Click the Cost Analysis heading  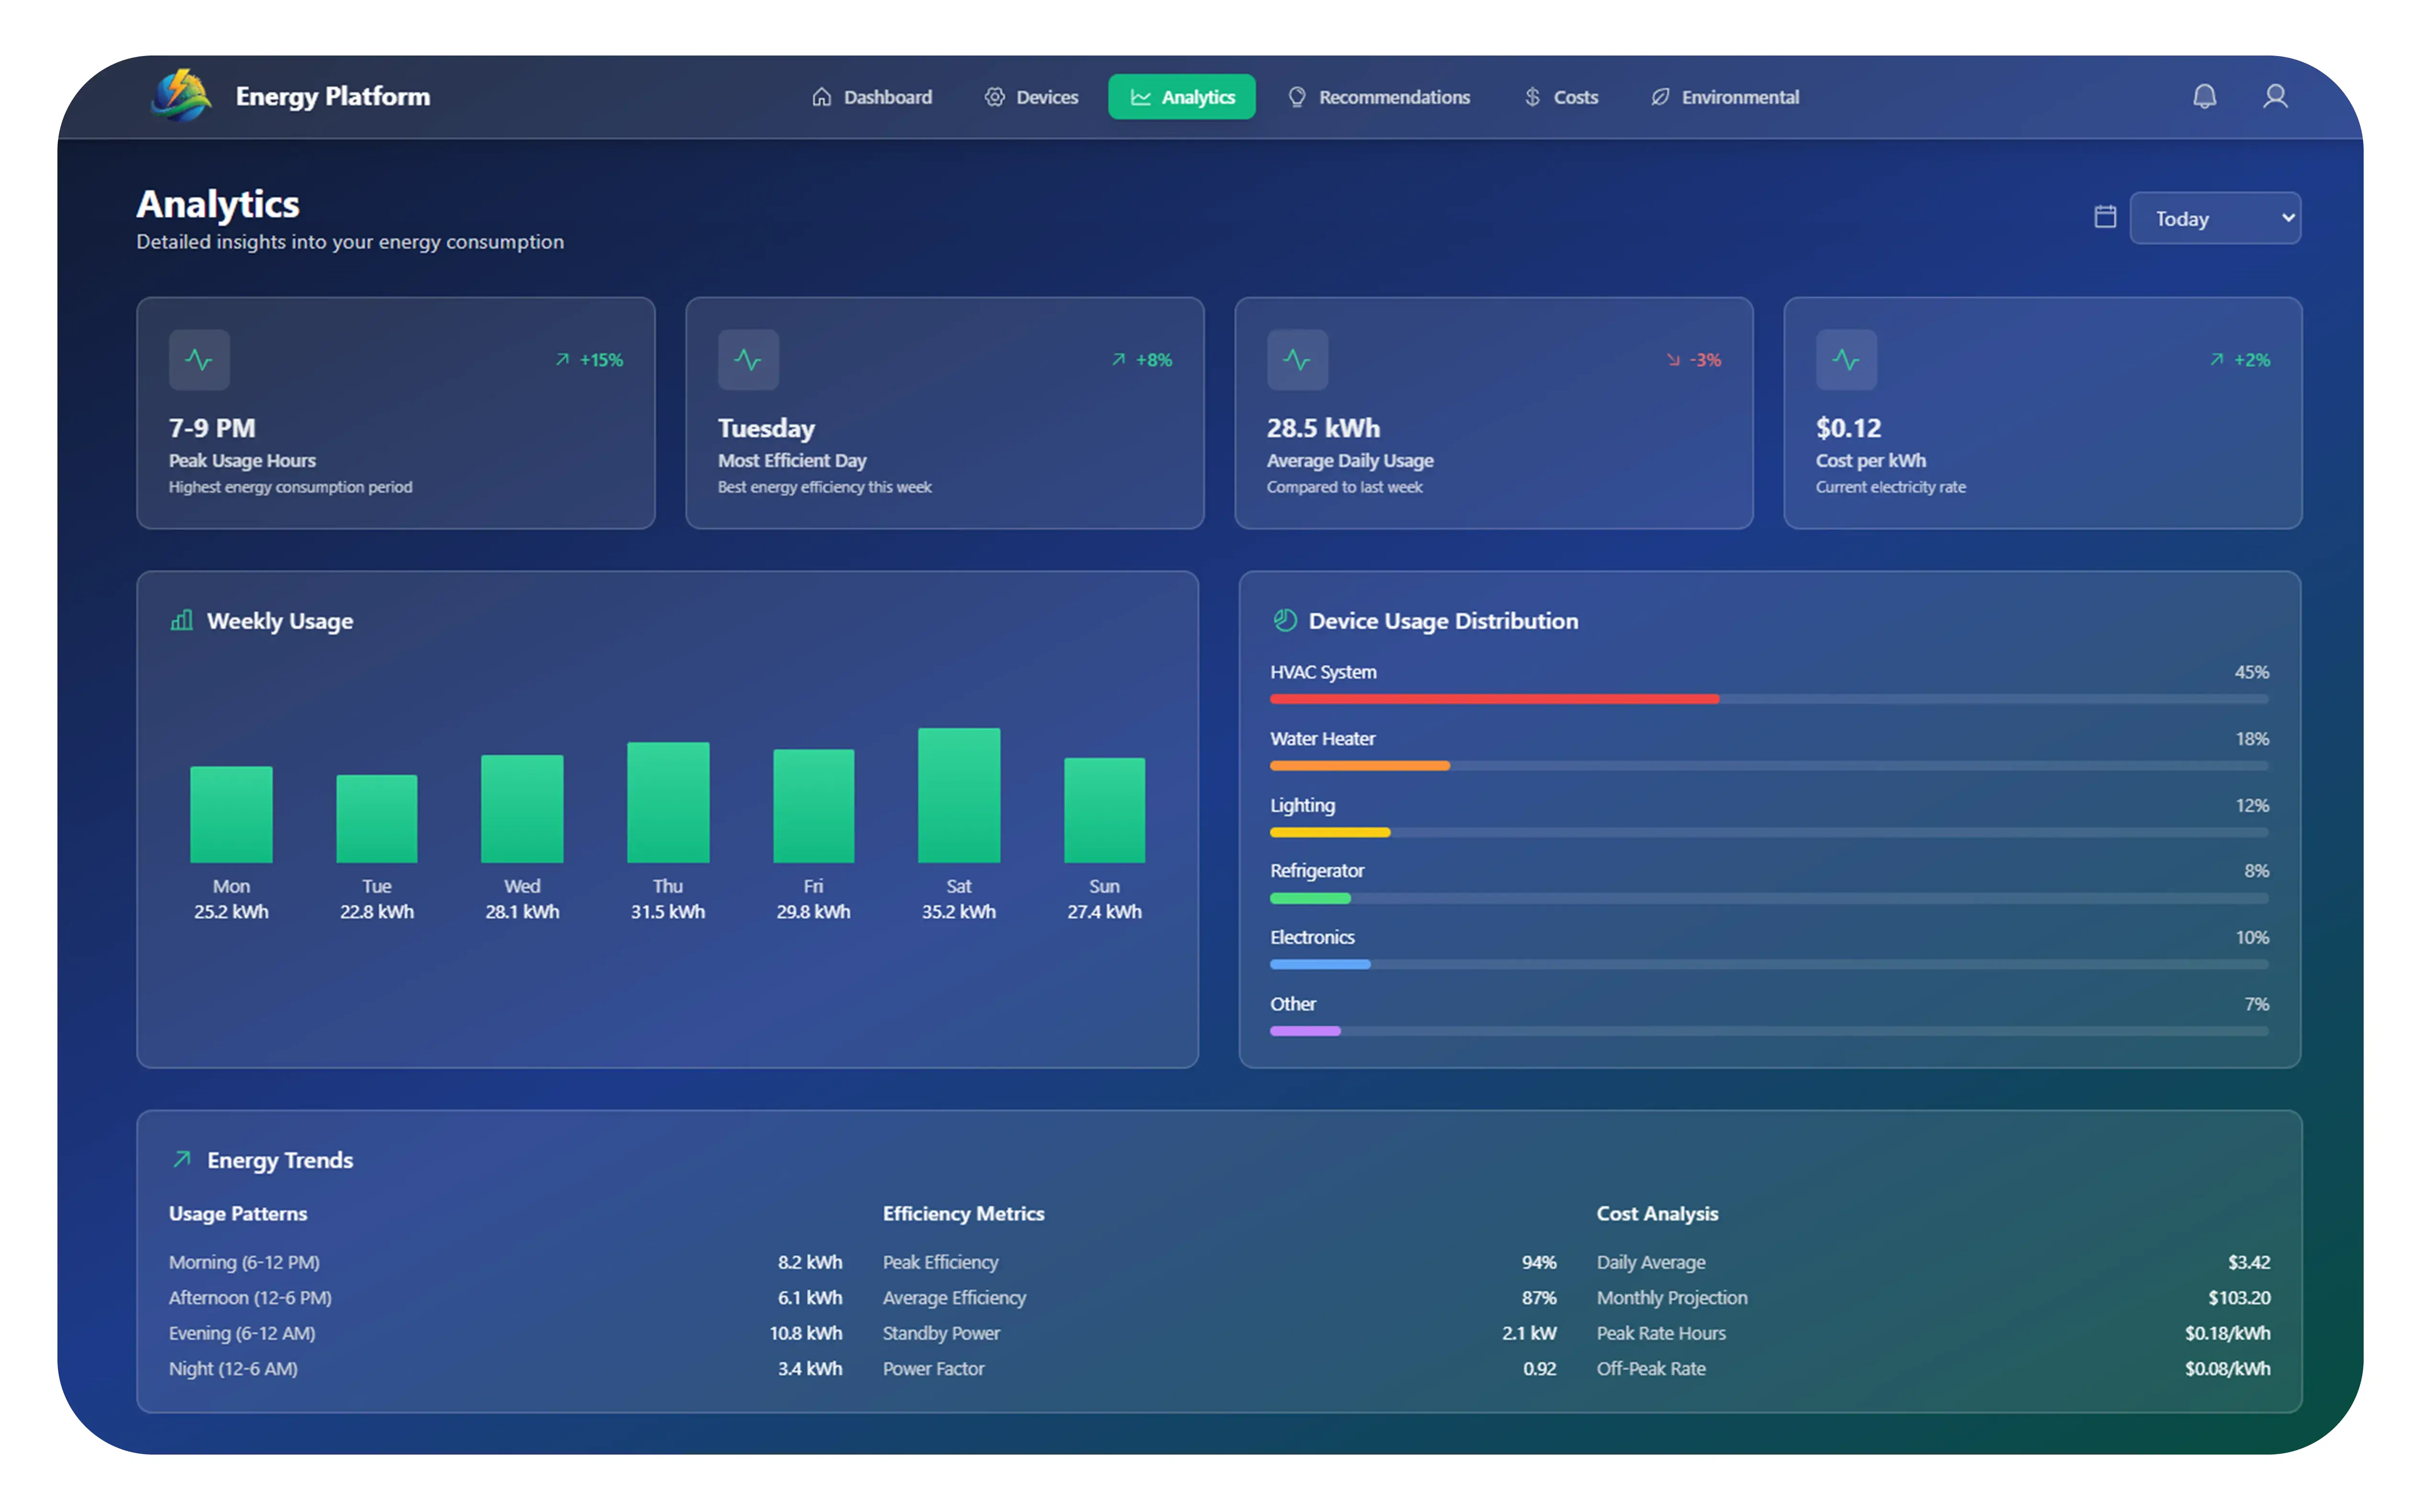point(1657,1213)
